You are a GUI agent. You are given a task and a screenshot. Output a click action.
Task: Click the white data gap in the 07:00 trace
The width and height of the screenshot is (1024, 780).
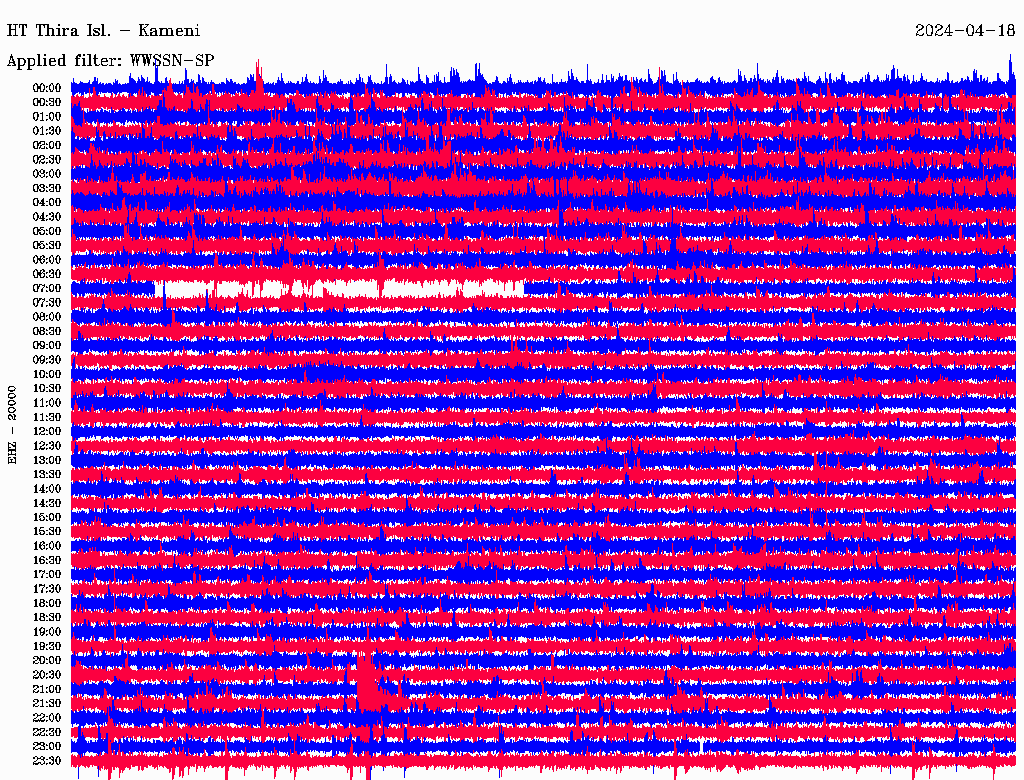pyautogui.click(x=420, y=288)
